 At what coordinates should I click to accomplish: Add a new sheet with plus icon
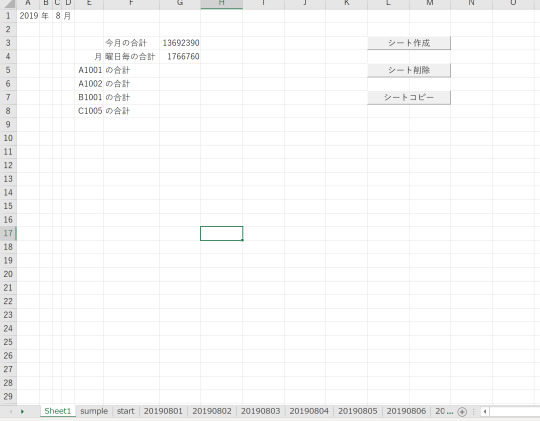click(x=462, y=411)
